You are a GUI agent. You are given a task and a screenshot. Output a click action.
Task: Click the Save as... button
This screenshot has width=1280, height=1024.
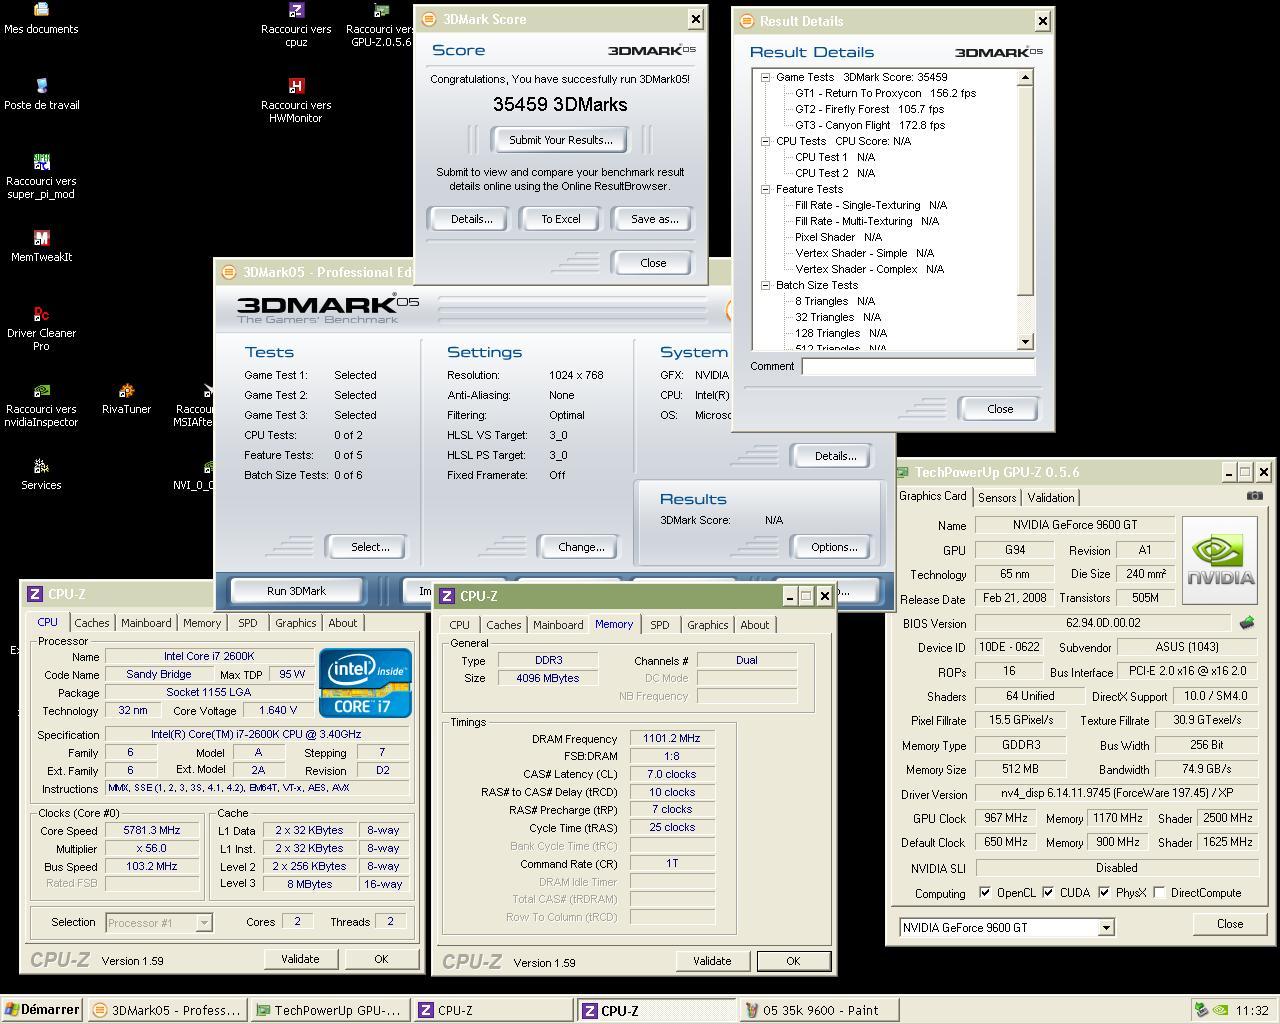654,219
